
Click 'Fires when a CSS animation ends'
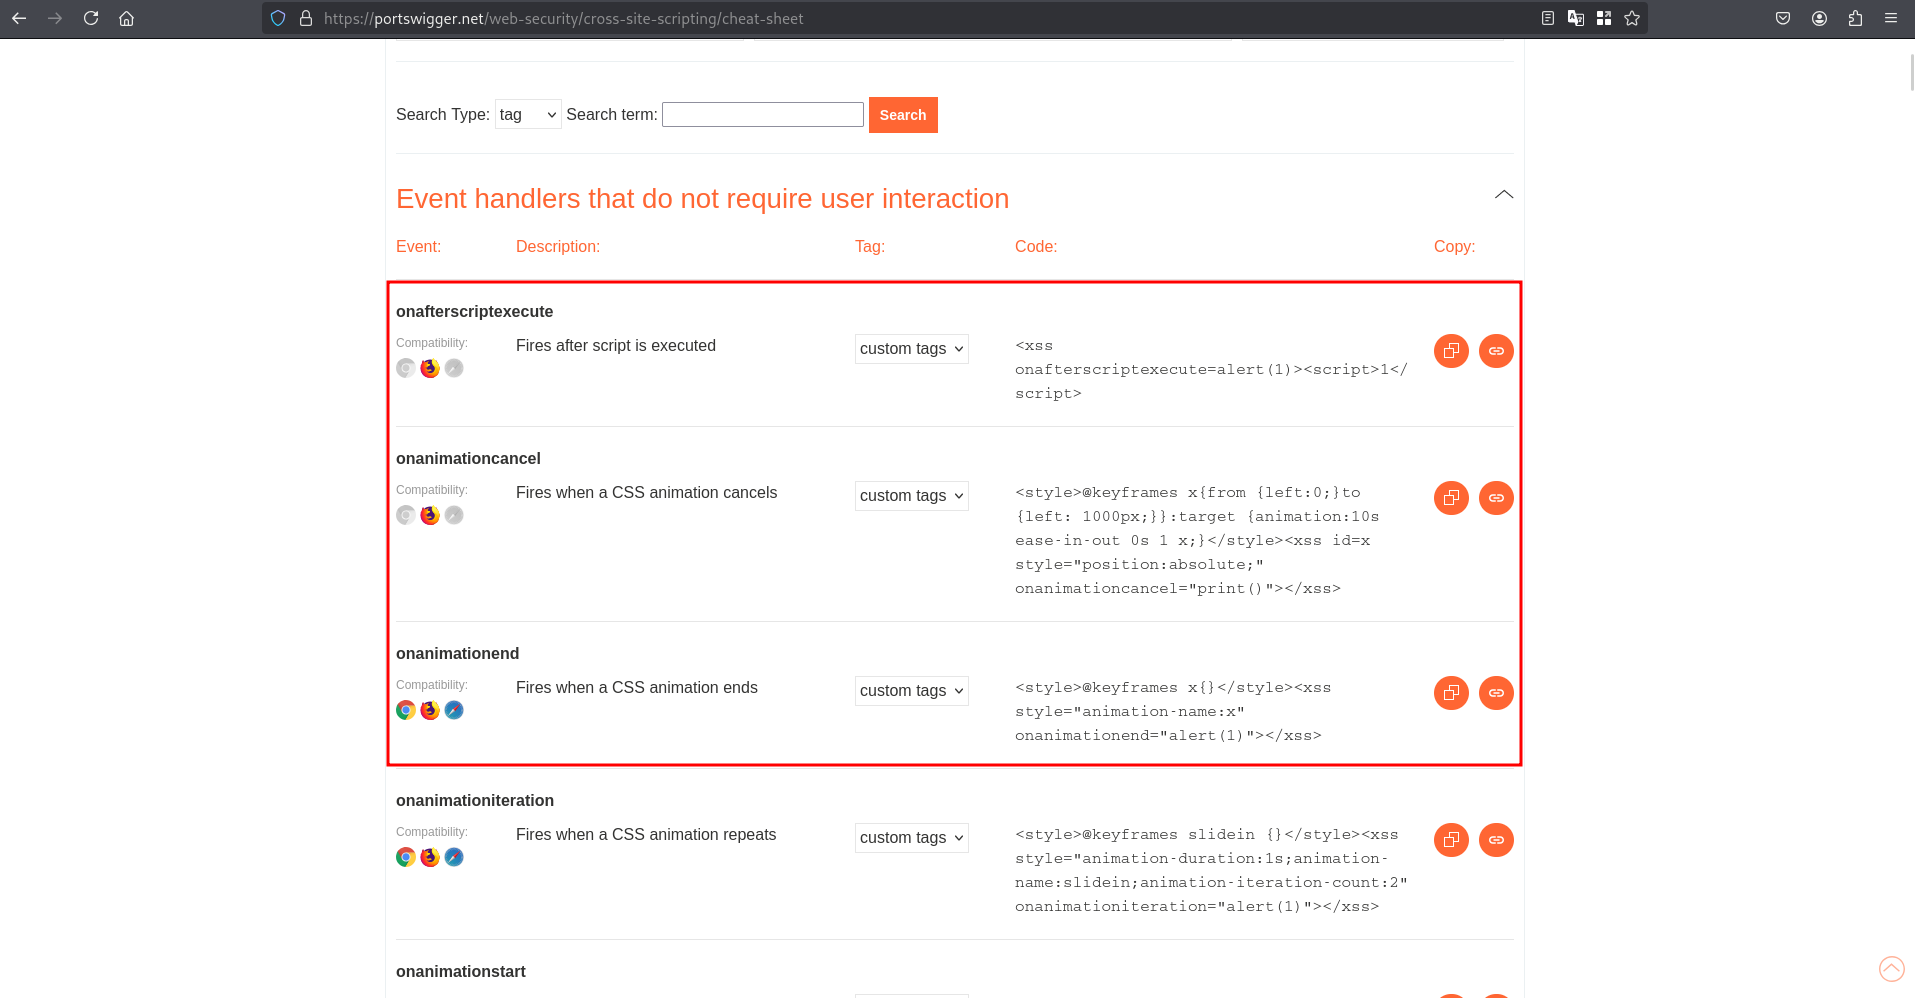coord(637,688)
